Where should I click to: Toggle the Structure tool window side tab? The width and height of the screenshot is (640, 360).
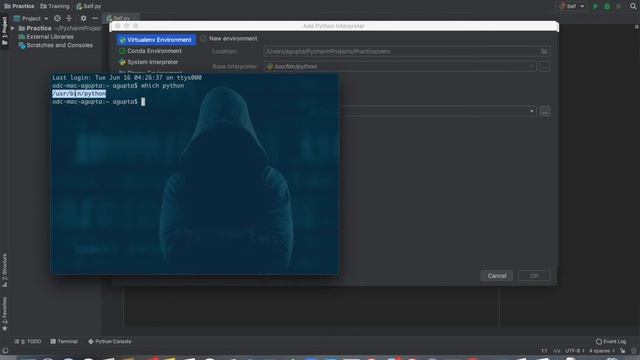tap(4, 270)
